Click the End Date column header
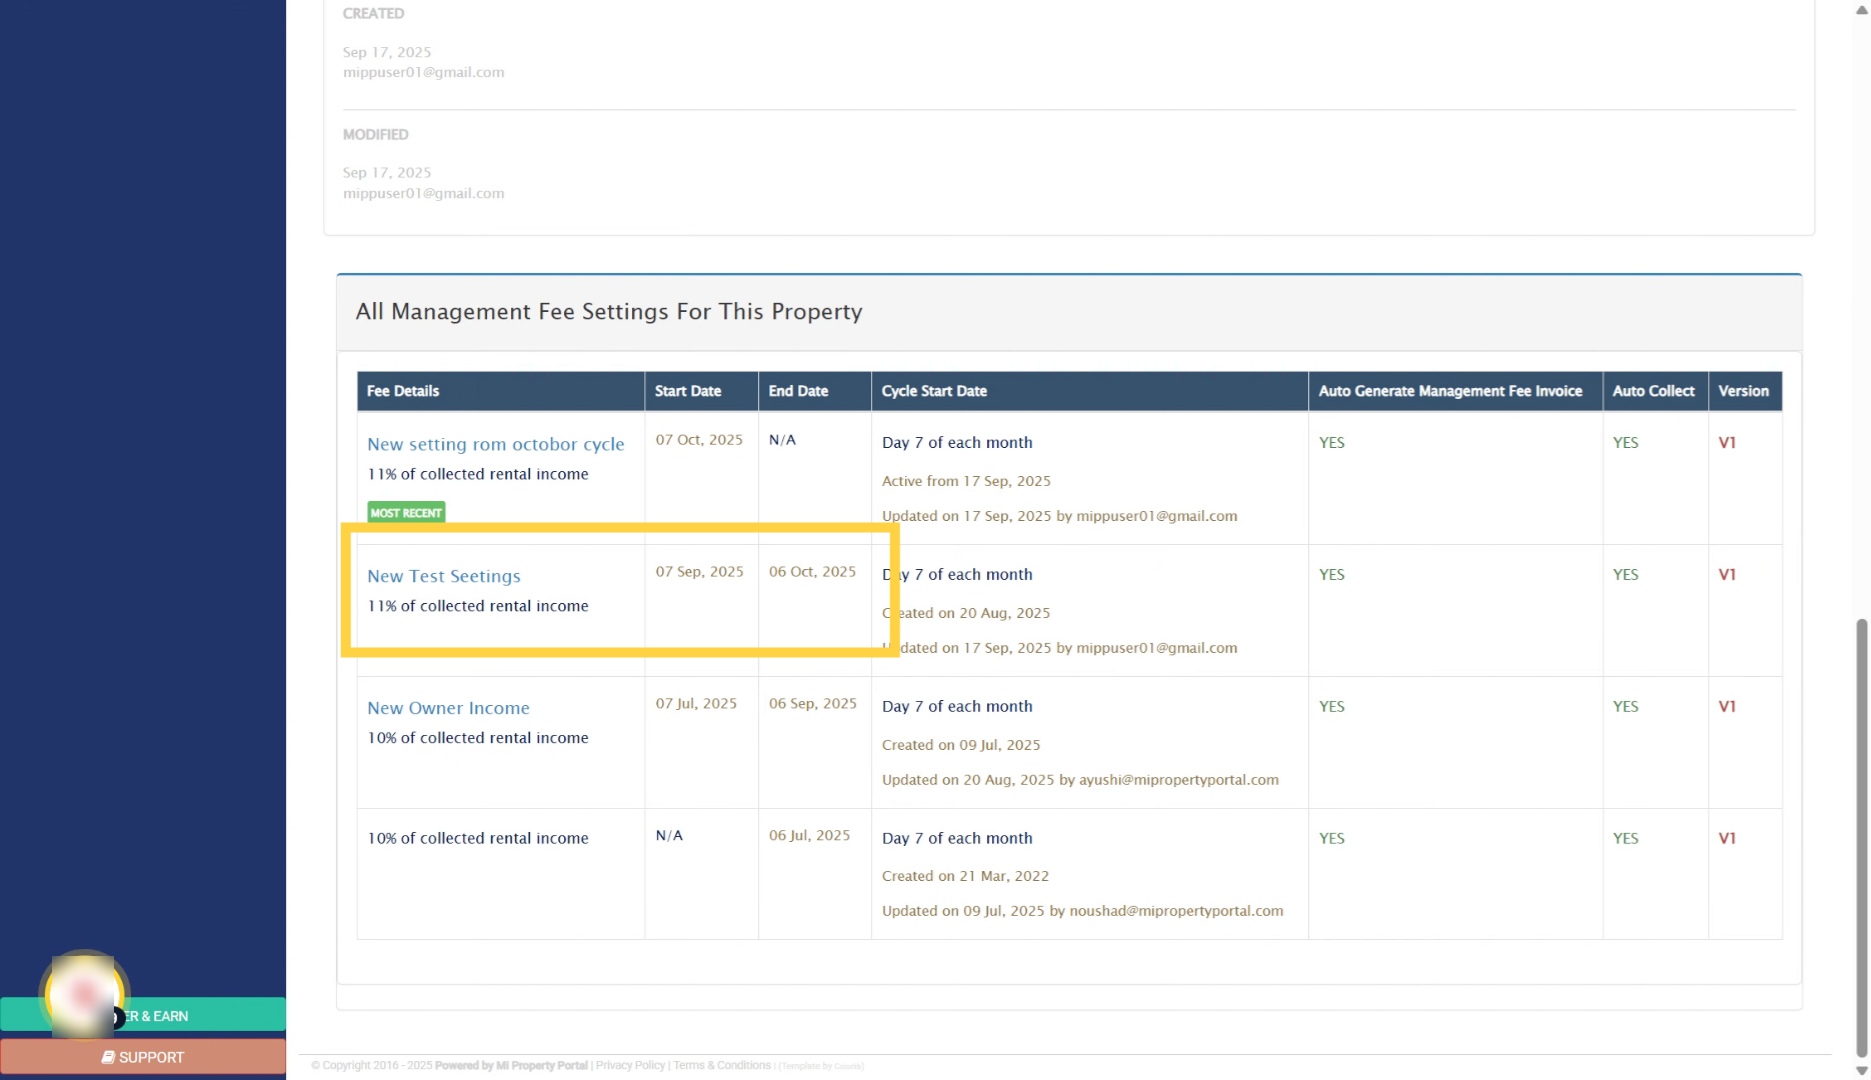Viewport: 1871px width, 1080px height. [798, 391]
